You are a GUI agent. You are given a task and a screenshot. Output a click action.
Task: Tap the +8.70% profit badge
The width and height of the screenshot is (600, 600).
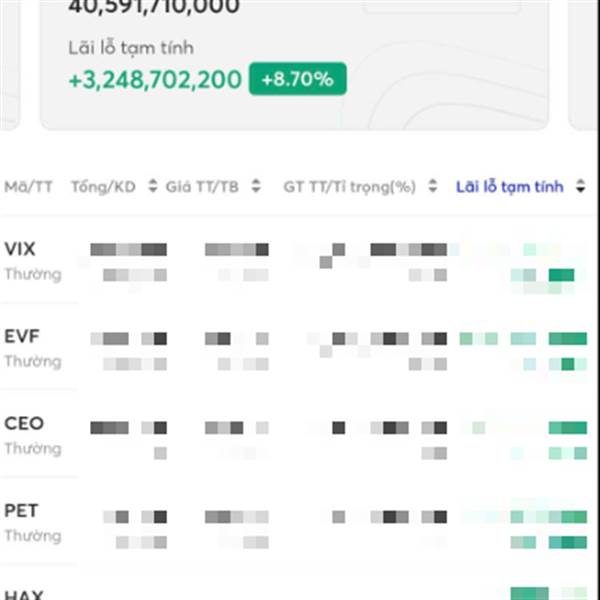298,79
